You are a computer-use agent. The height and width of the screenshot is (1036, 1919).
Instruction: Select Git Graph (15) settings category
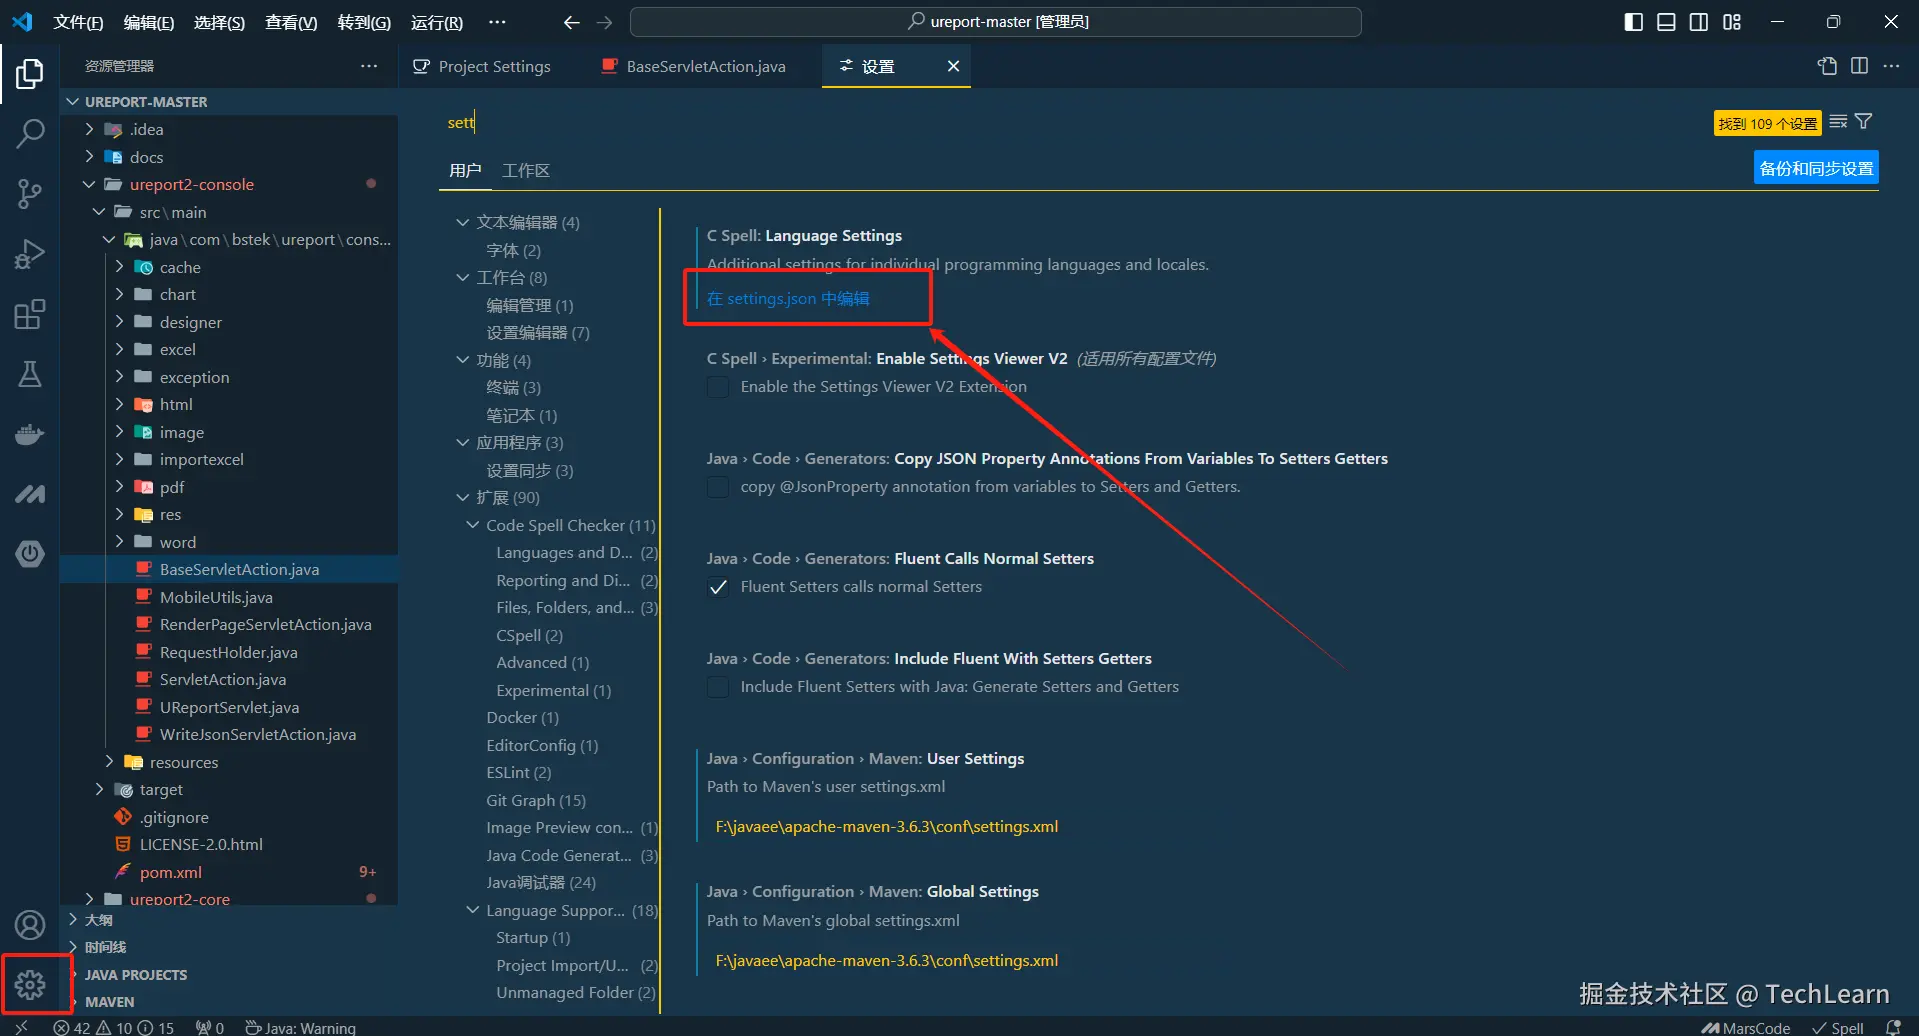pos(536,800)
